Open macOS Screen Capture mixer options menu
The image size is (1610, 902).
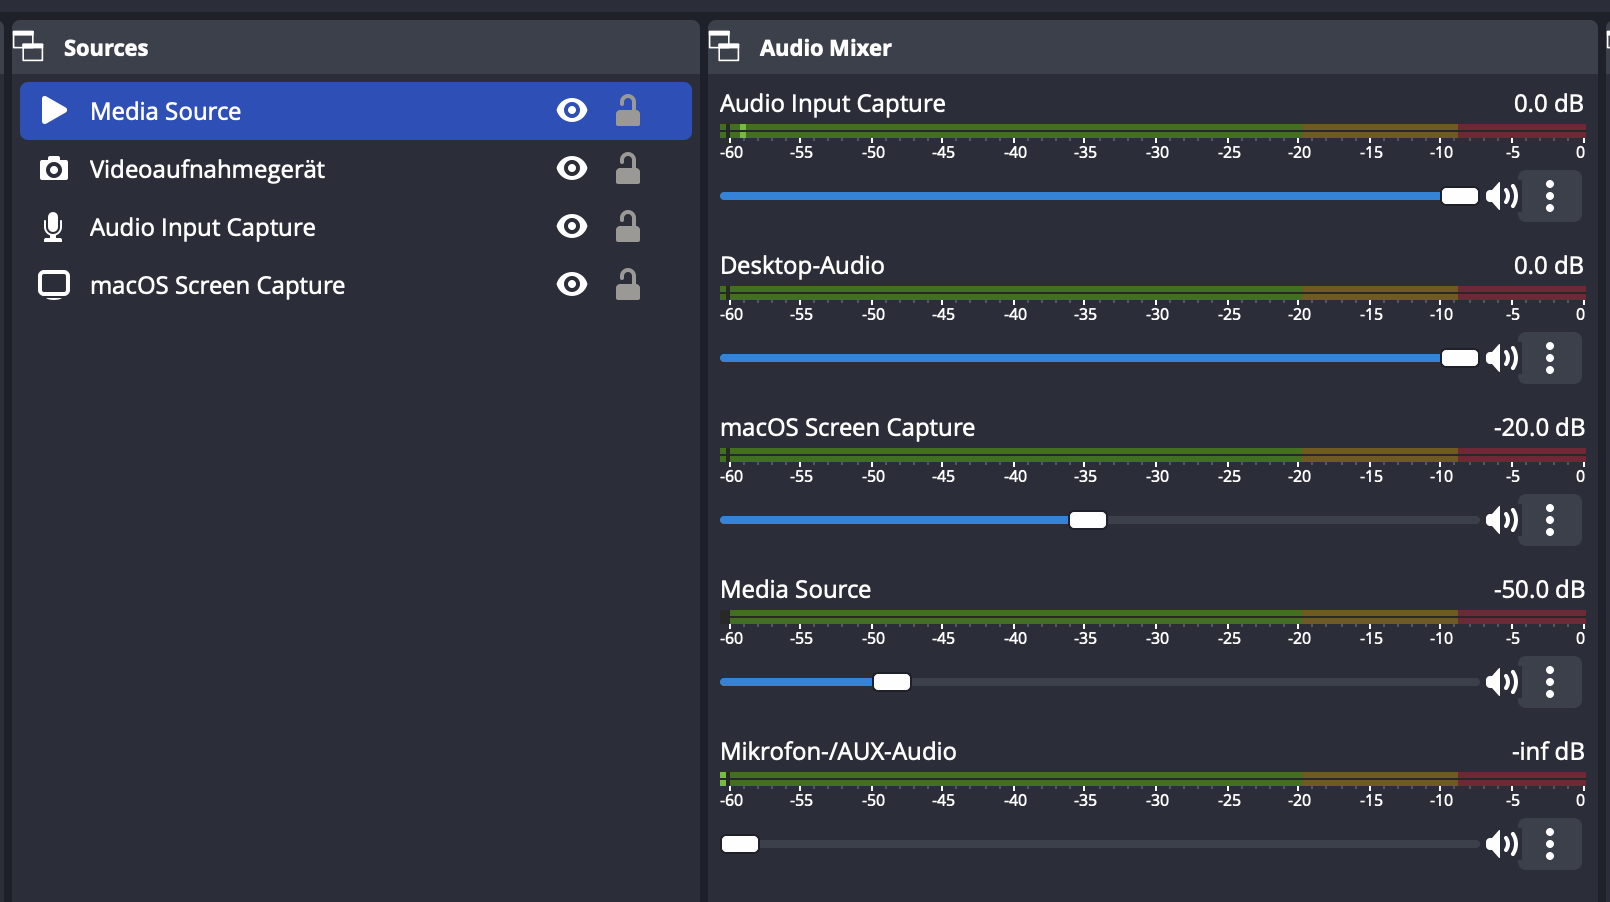[1550, 520]
